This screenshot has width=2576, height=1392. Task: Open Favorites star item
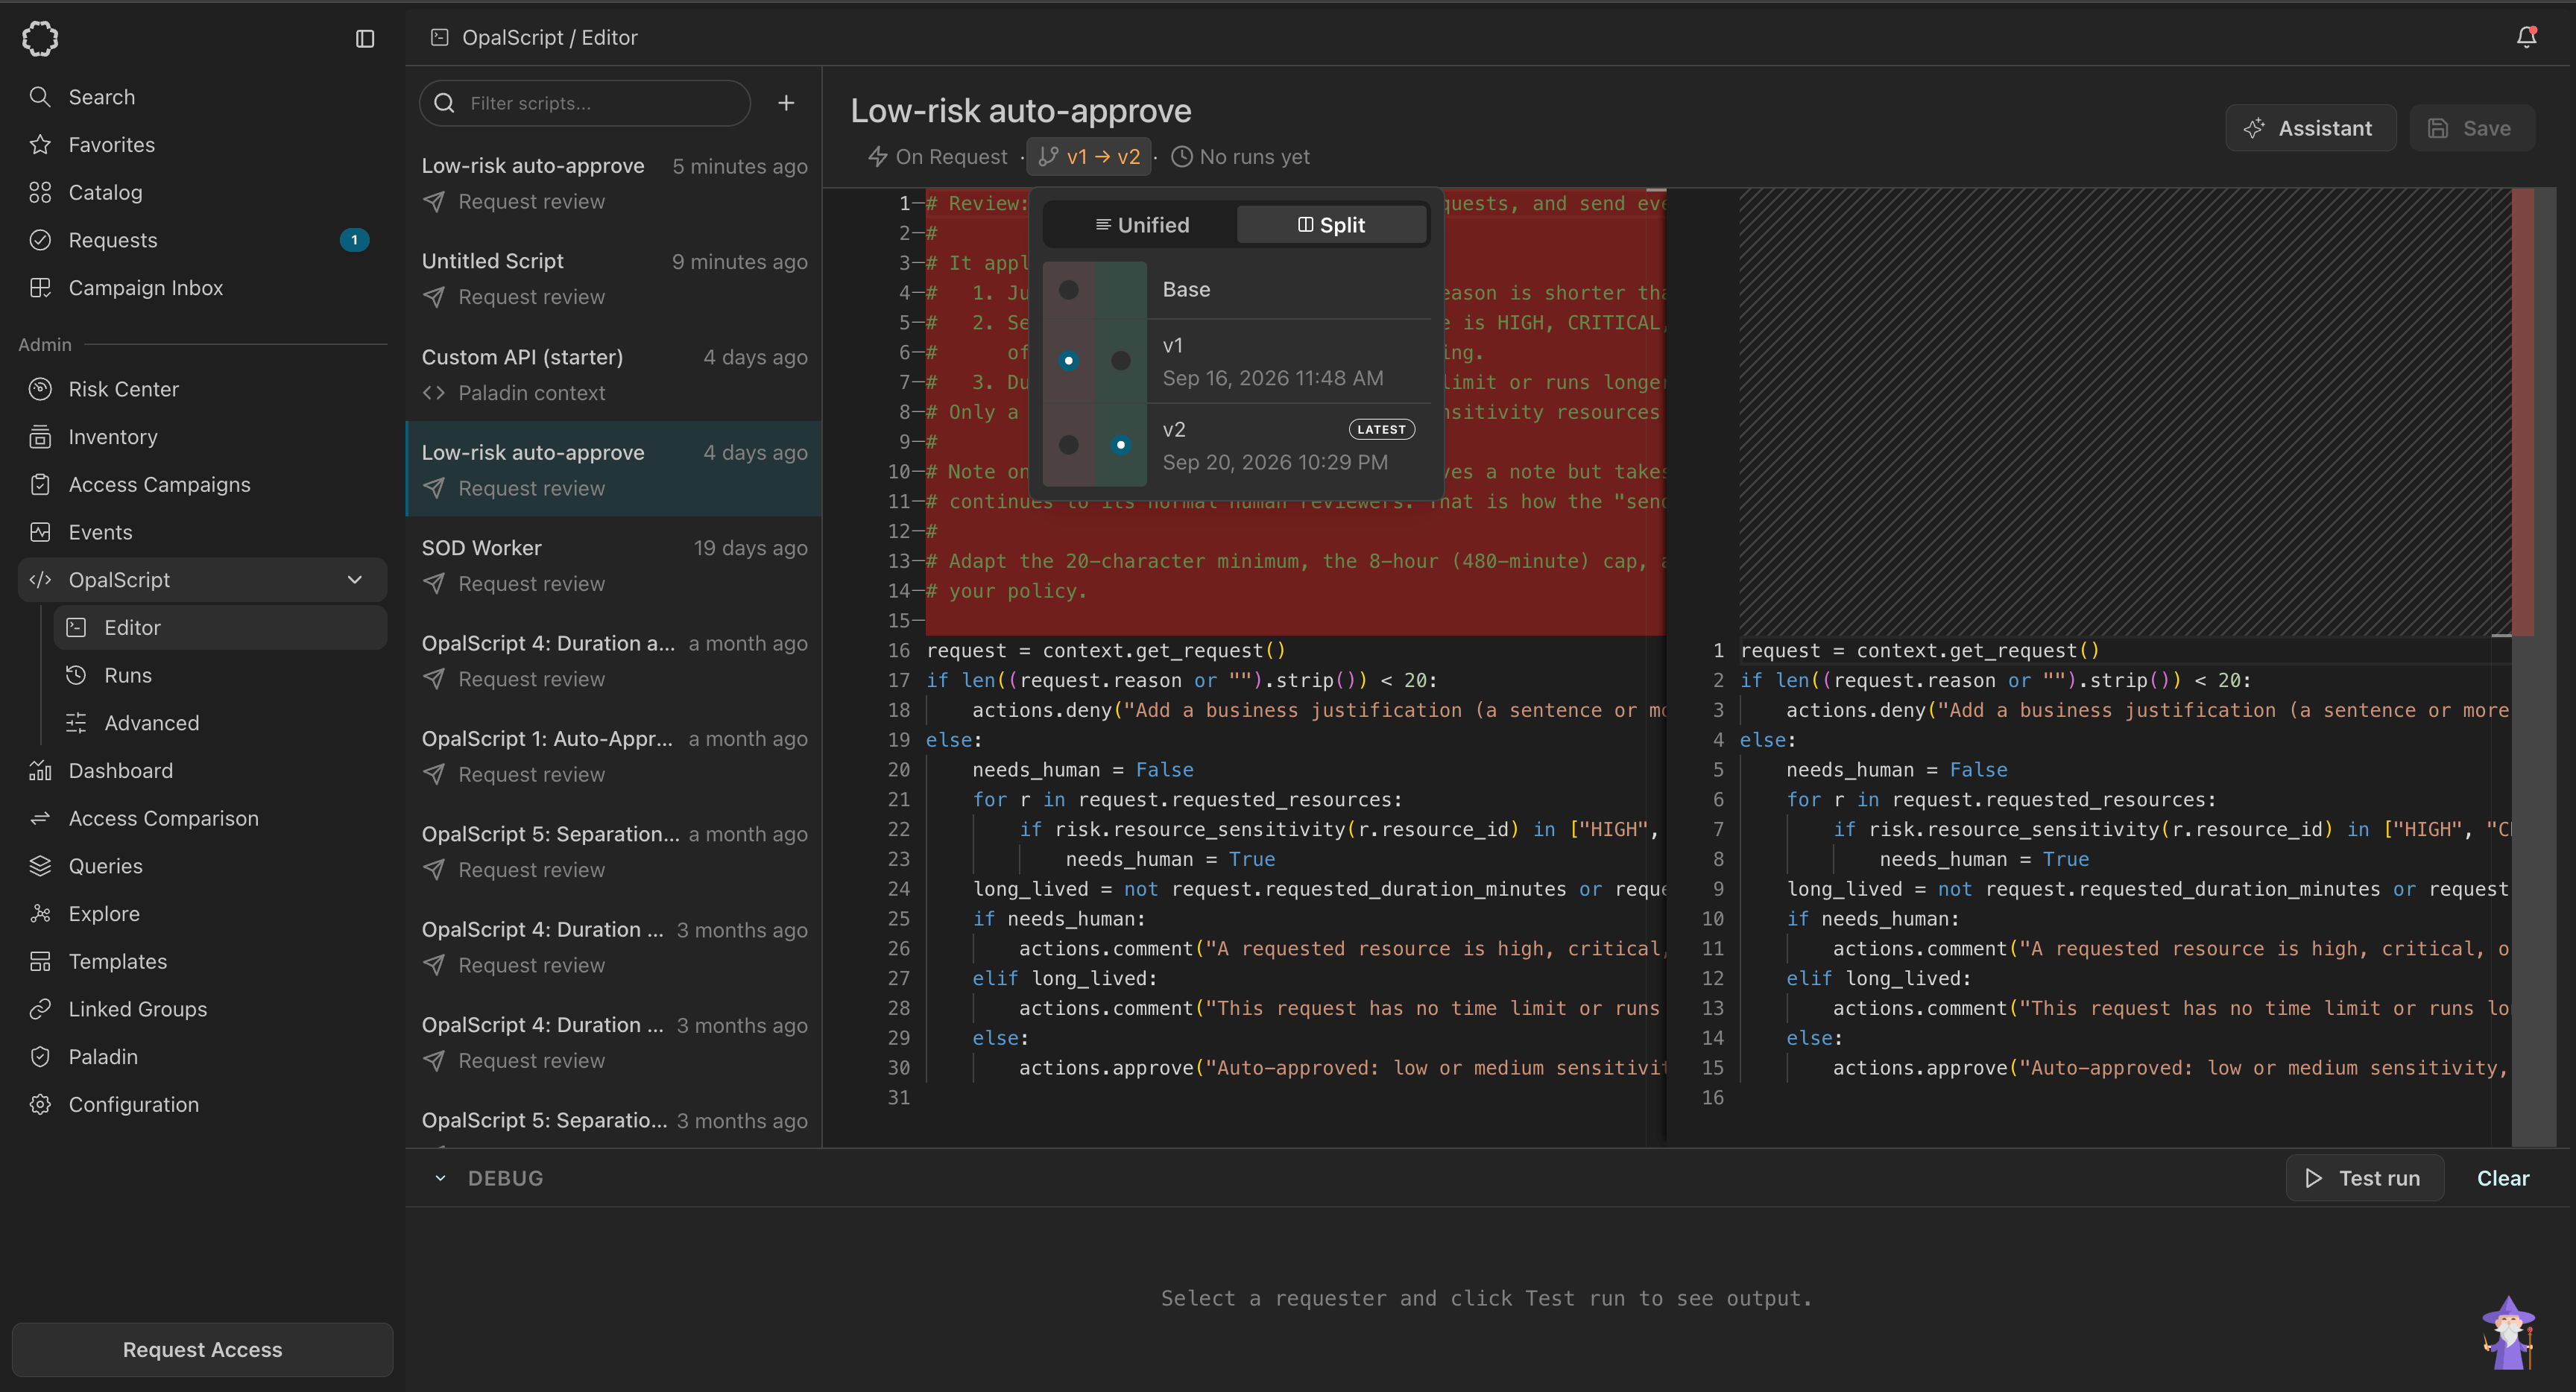coord(202,145)
